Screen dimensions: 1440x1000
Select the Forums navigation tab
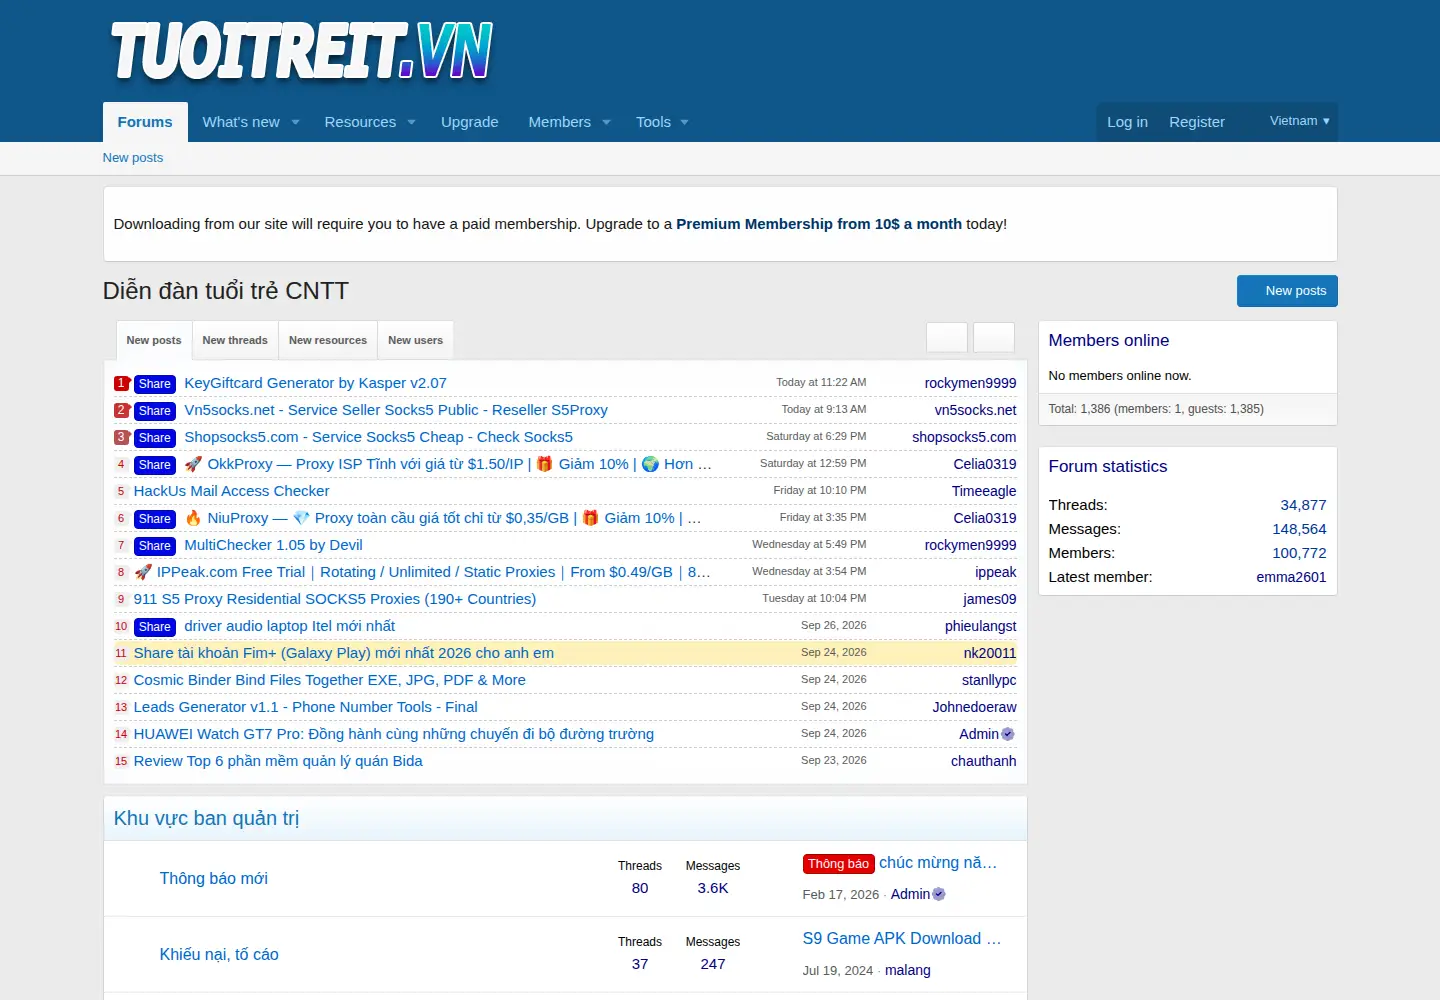click(x=145, y=122)
